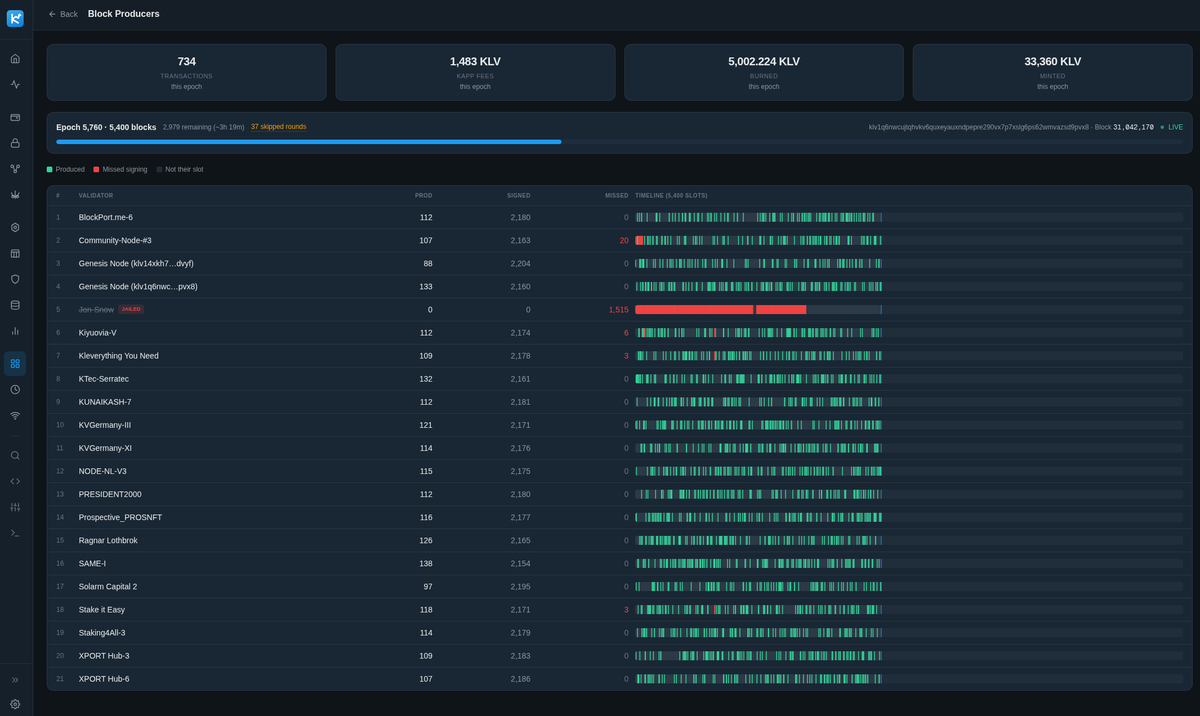Click the 1,515 missed count for Jon-Snow
The image size is (1200, 716).
[x=618, y=309]
